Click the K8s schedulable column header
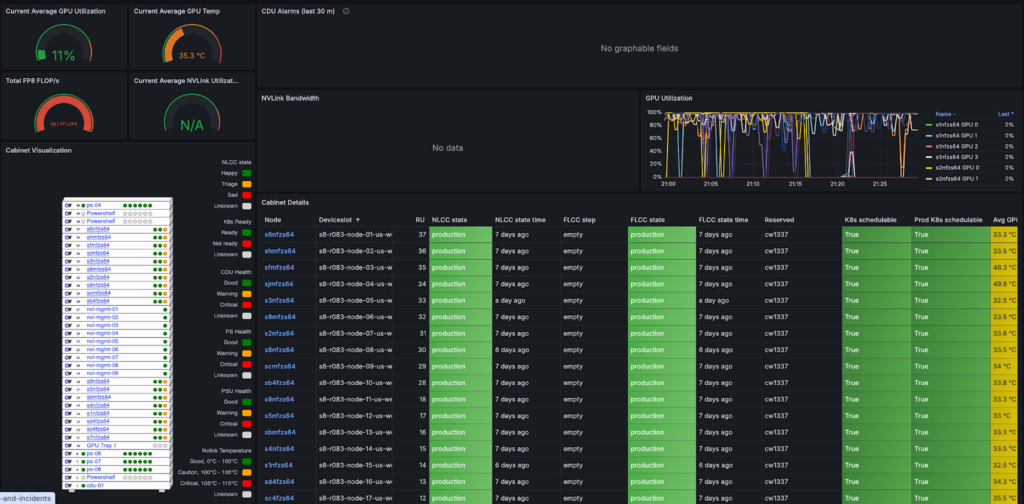The height and width of the screenshot is (504, 1024). pyautogui.click(x=870, y=219)
